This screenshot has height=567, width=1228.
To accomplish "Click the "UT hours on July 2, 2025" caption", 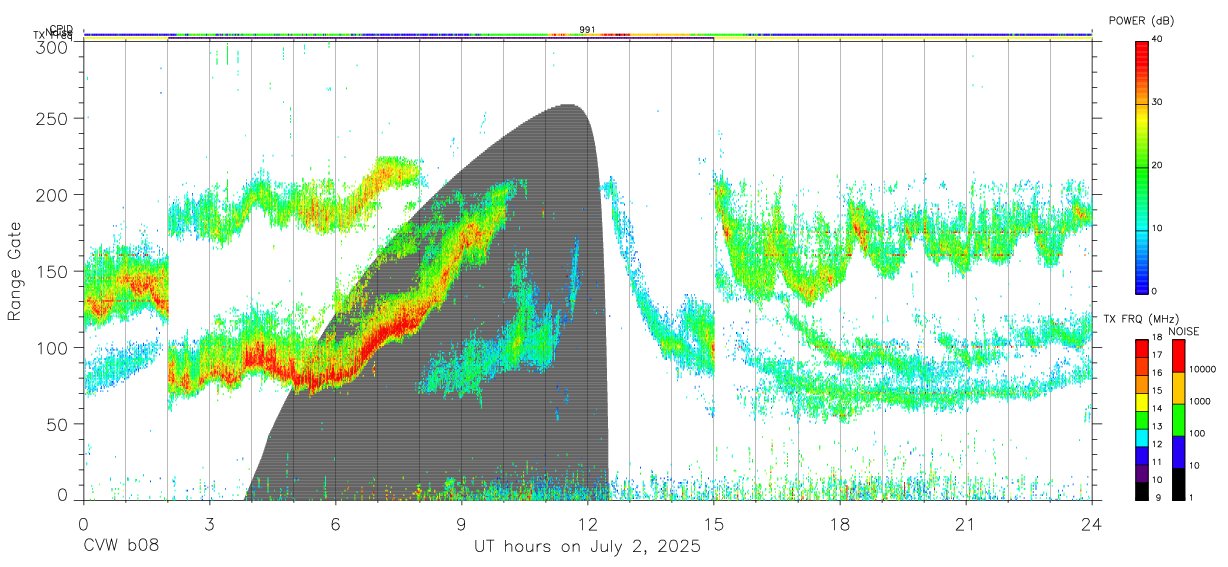I will coord(587,547).
